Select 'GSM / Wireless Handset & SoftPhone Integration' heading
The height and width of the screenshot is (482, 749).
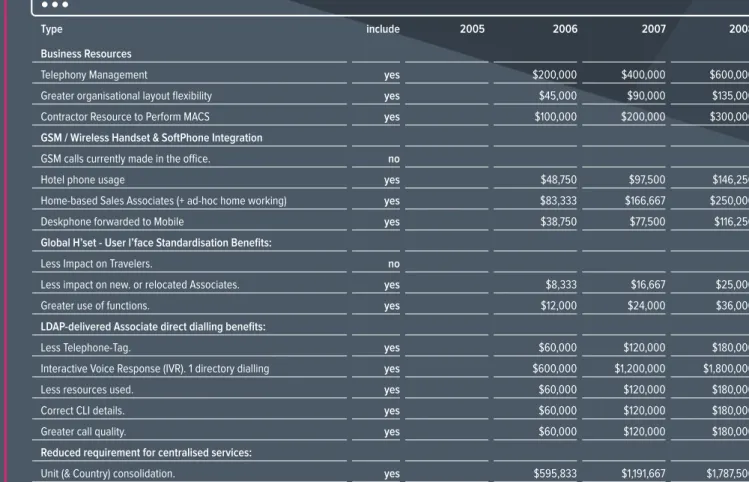click(x=151, y=138)
